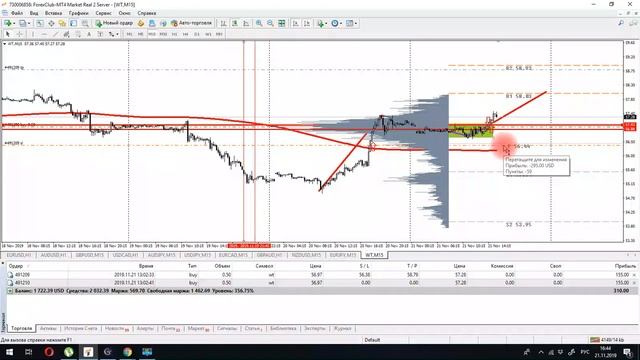Zoom out of the chart
Viewport: 640px width, 360px height.
coord(270,23)
